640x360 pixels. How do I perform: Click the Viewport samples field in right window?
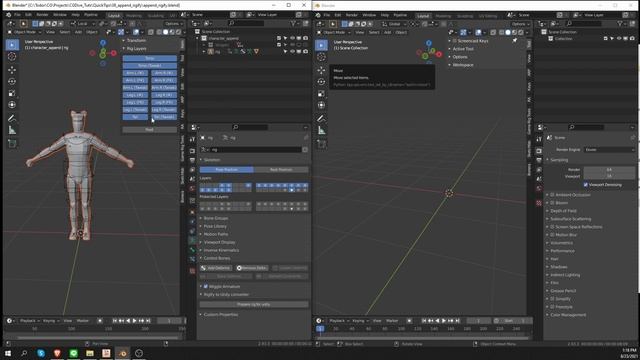[609, 176]
